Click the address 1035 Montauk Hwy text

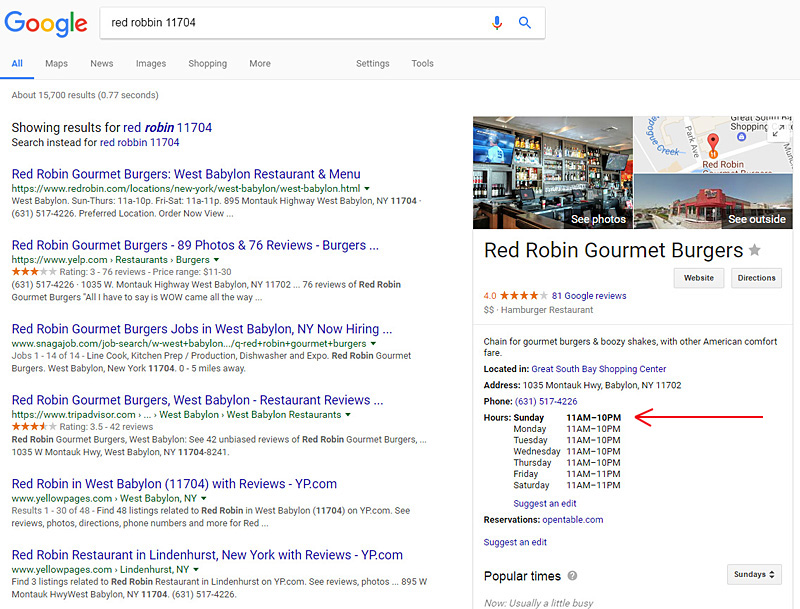(602, 385)
